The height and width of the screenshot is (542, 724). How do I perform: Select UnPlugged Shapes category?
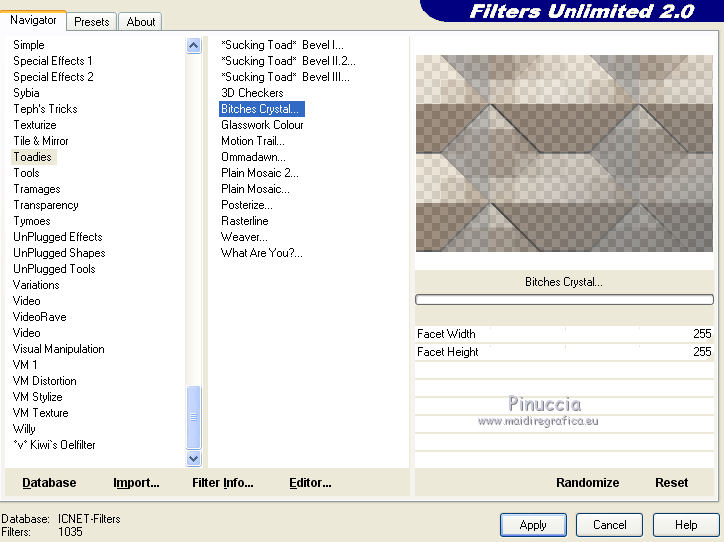[x=59, y=253]
